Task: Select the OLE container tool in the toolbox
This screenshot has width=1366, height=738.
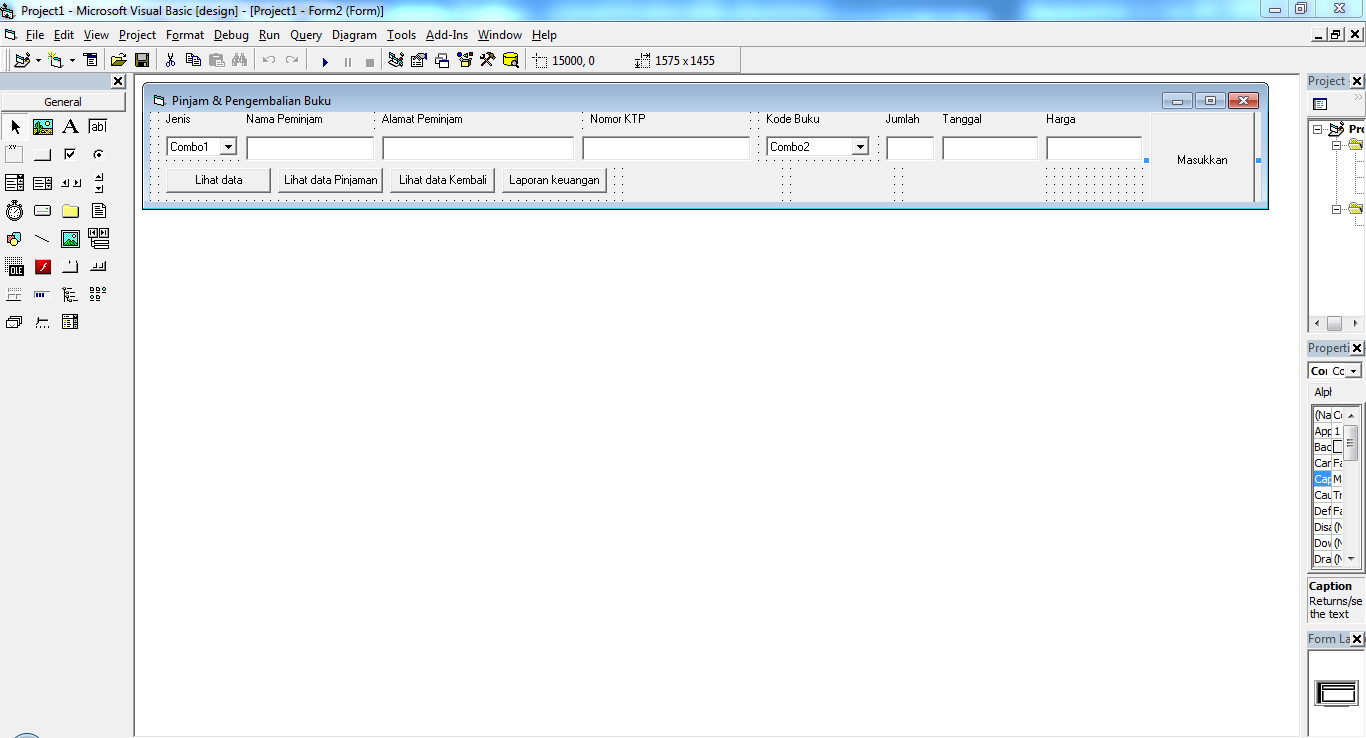Action: coord(14,266)
